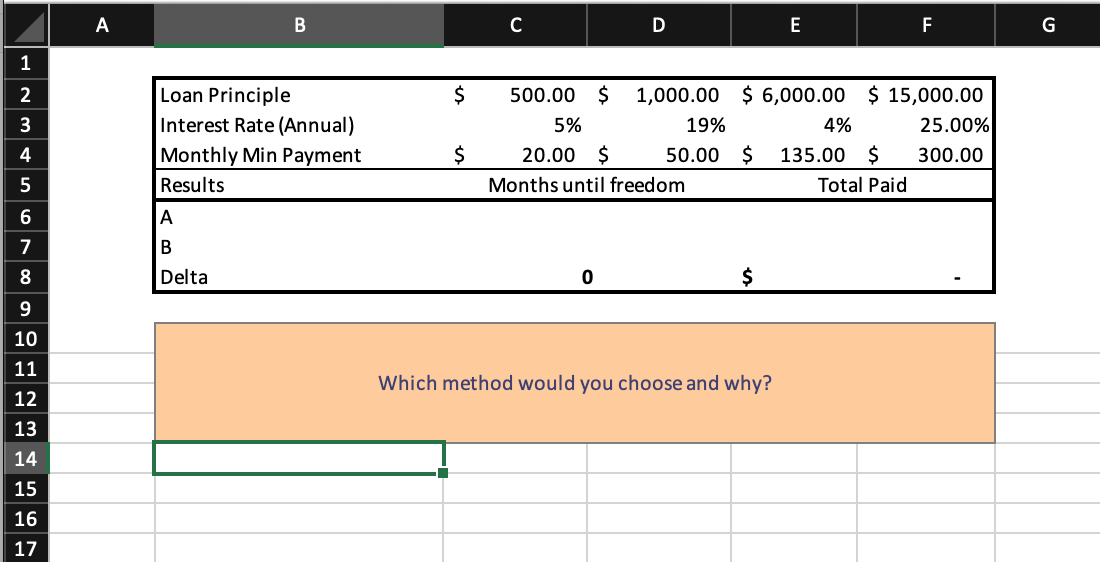
Task: Select column A header
Action: [x=102, y=25]
